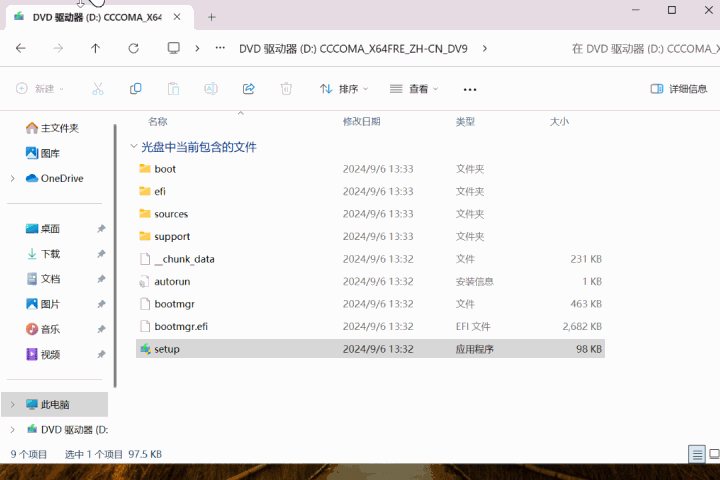Image resolution: width=720 pixels, height=480 pixels.
Task: Expand the 此电脑 tree node
Action: [x=13, y=404]
